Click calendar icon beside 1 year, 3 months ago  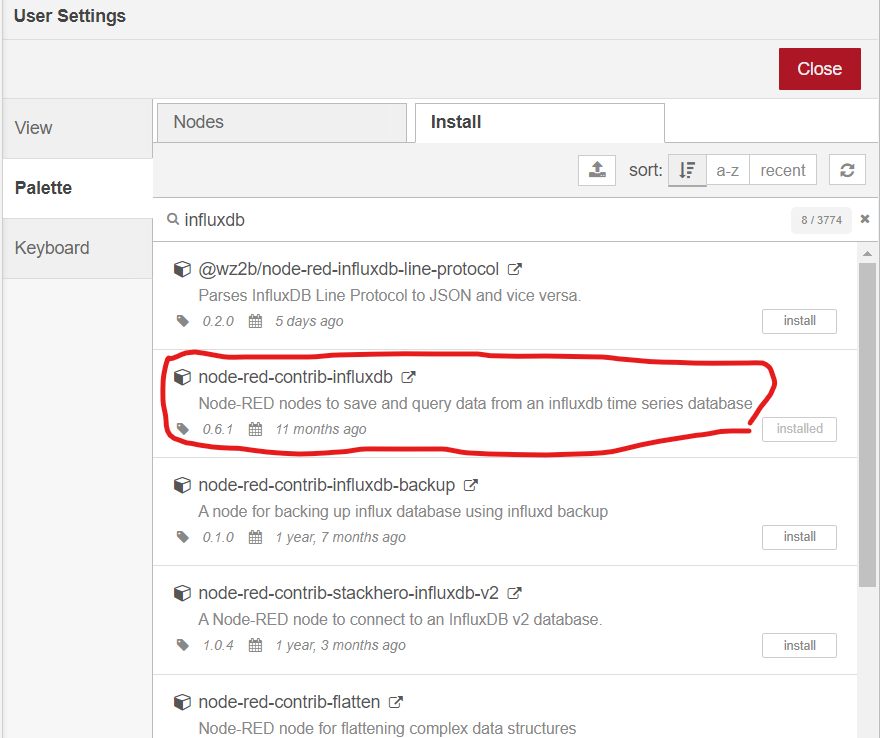pyautogui.click(x=255, y=645)
